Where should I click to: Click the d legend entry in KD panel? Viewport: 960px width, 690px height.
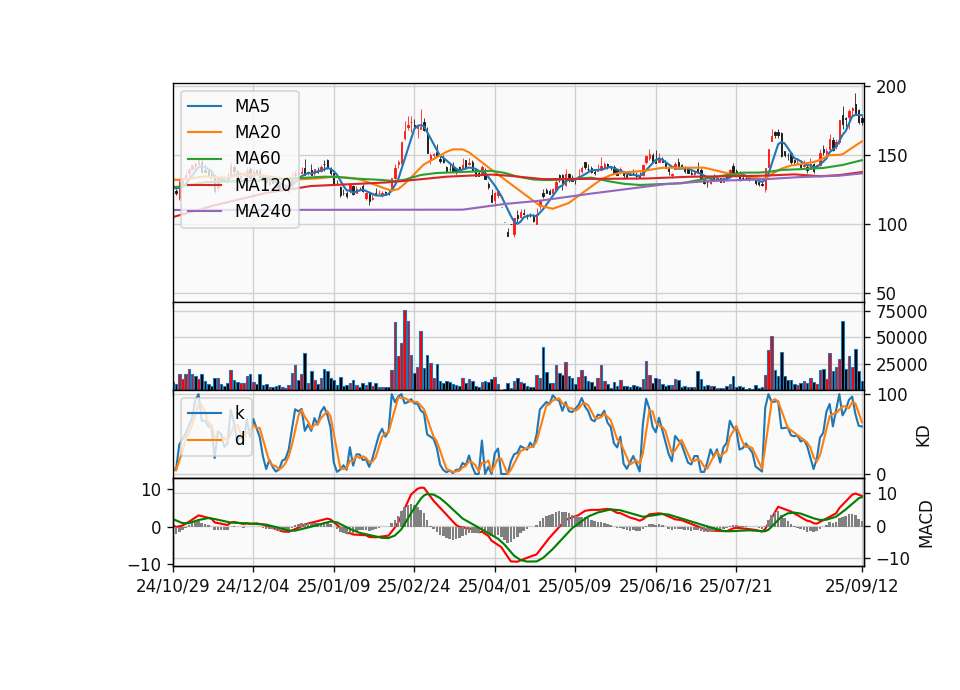[239, 439]
